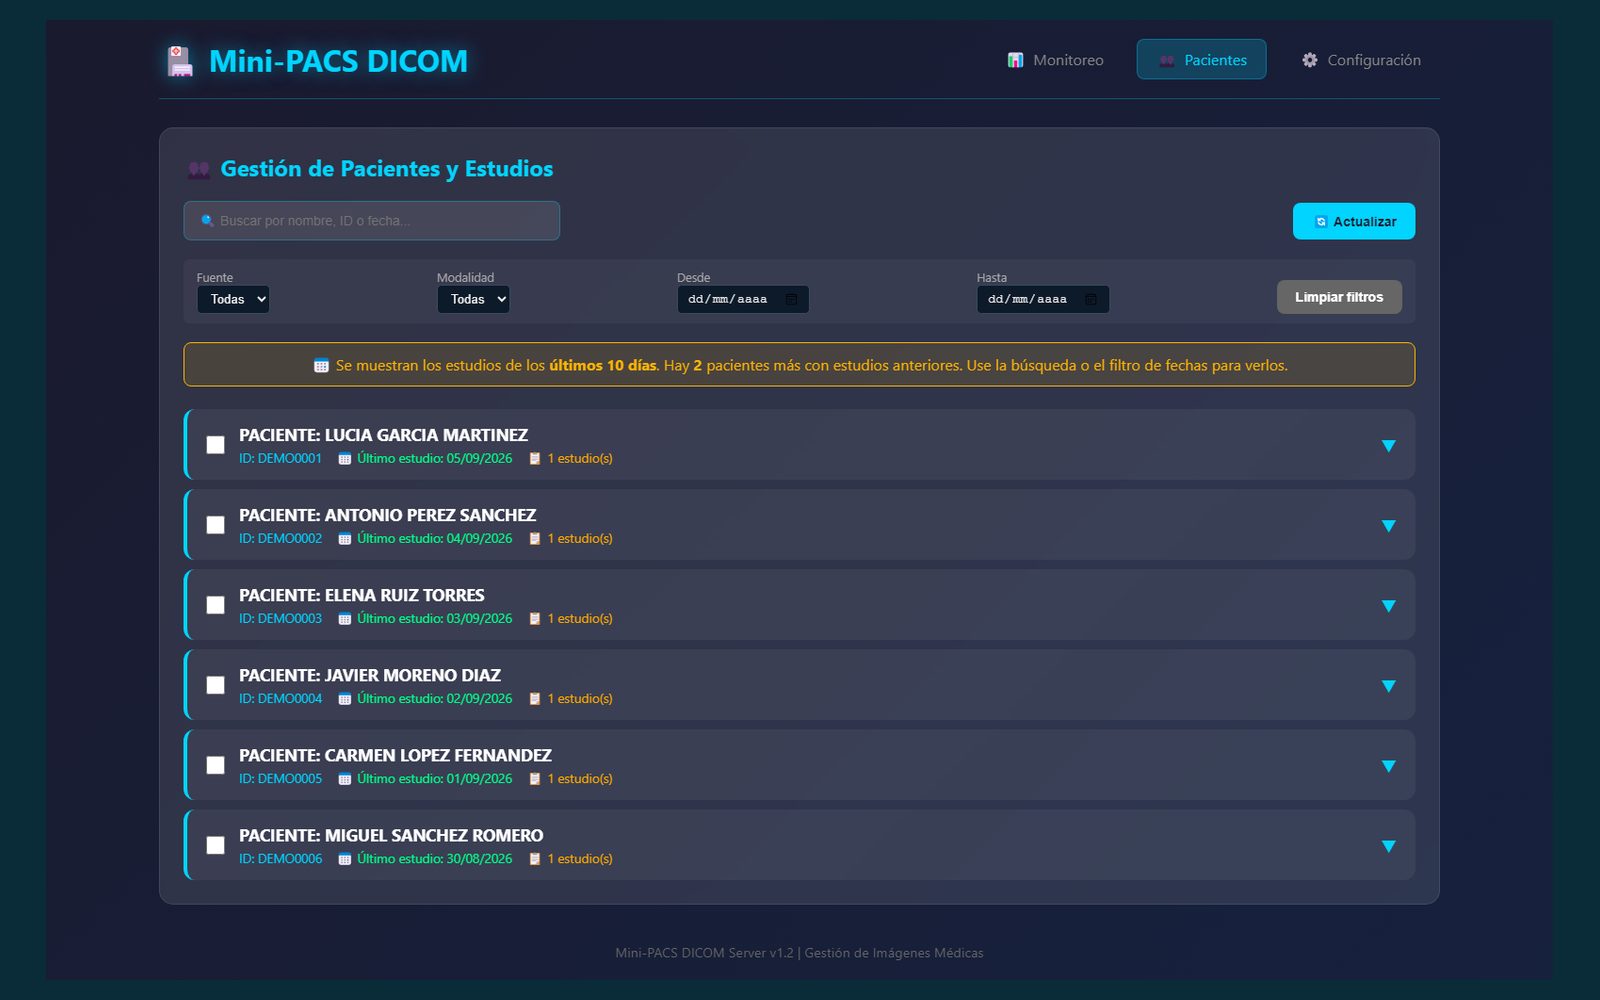Click ID: DEMO0004 text

click(280, 699)
